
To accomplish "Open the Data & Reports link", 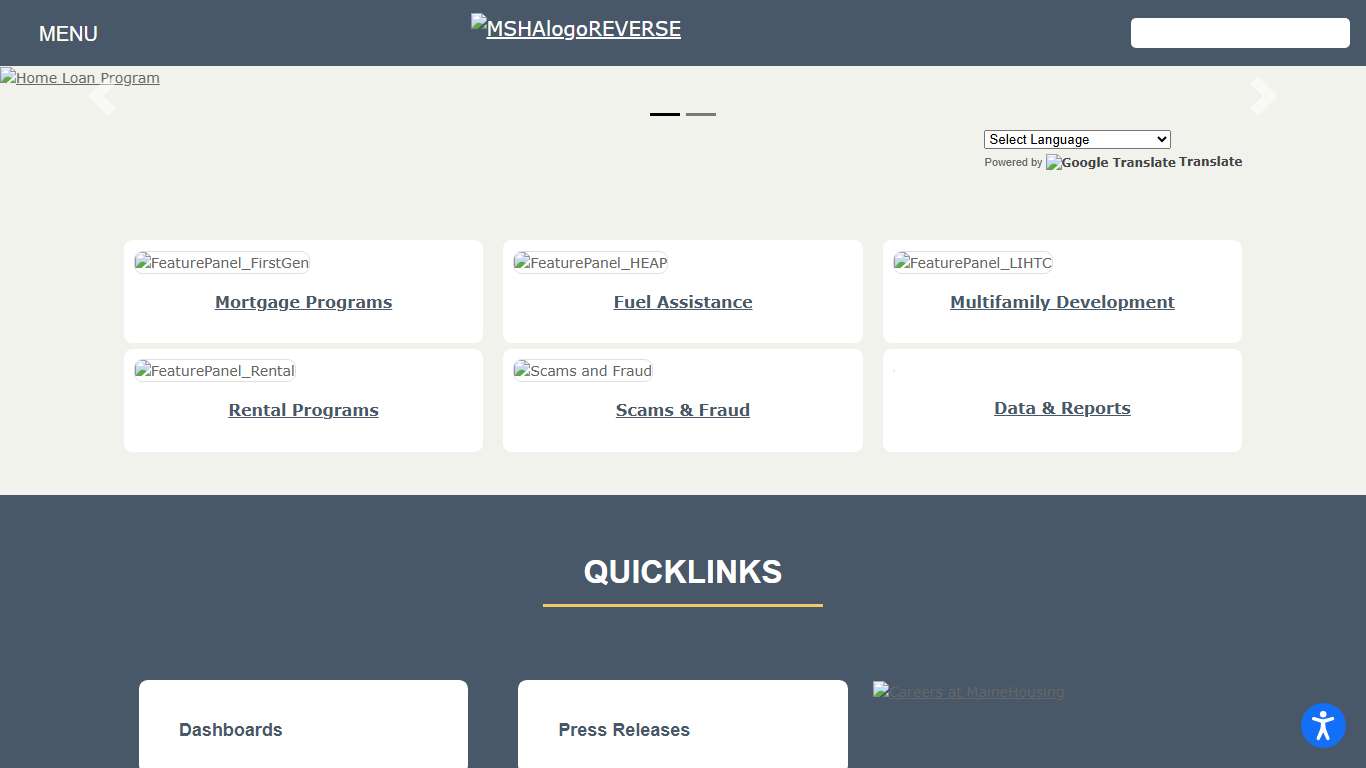I will click(1062, 408).
